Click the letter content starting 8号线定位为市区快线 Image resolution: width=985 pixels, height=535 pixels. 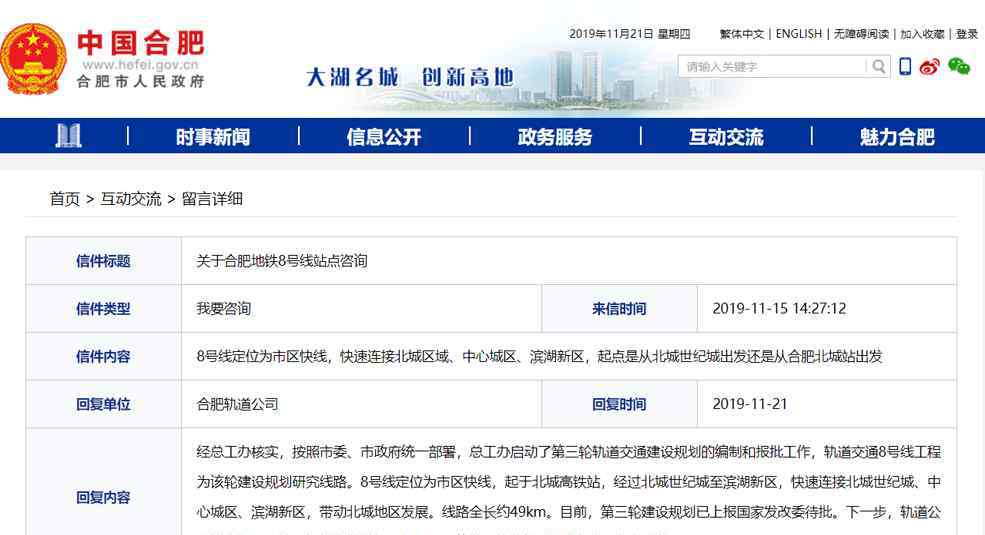point(539,356)
